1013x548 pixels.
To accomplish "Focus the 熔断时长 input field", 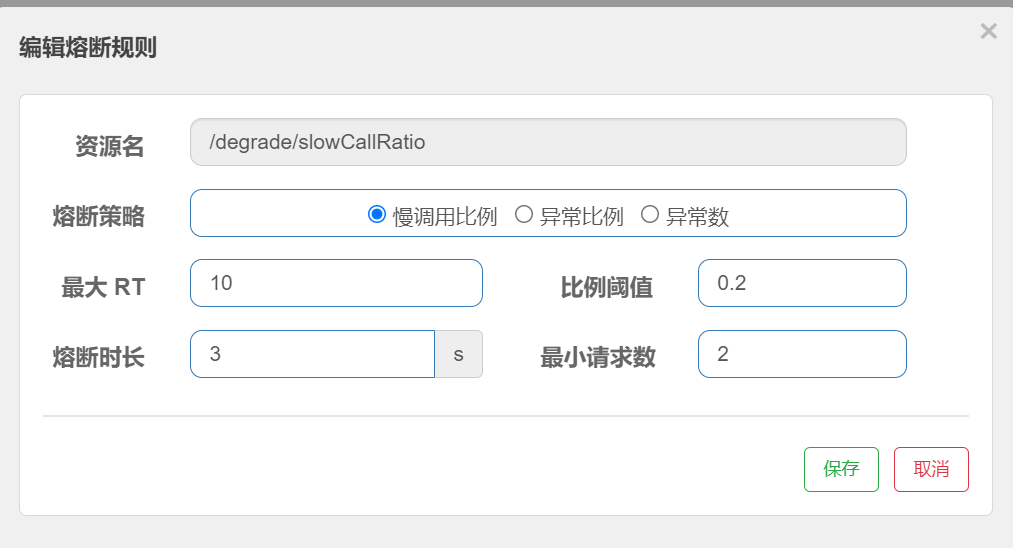I will point(312,354).
